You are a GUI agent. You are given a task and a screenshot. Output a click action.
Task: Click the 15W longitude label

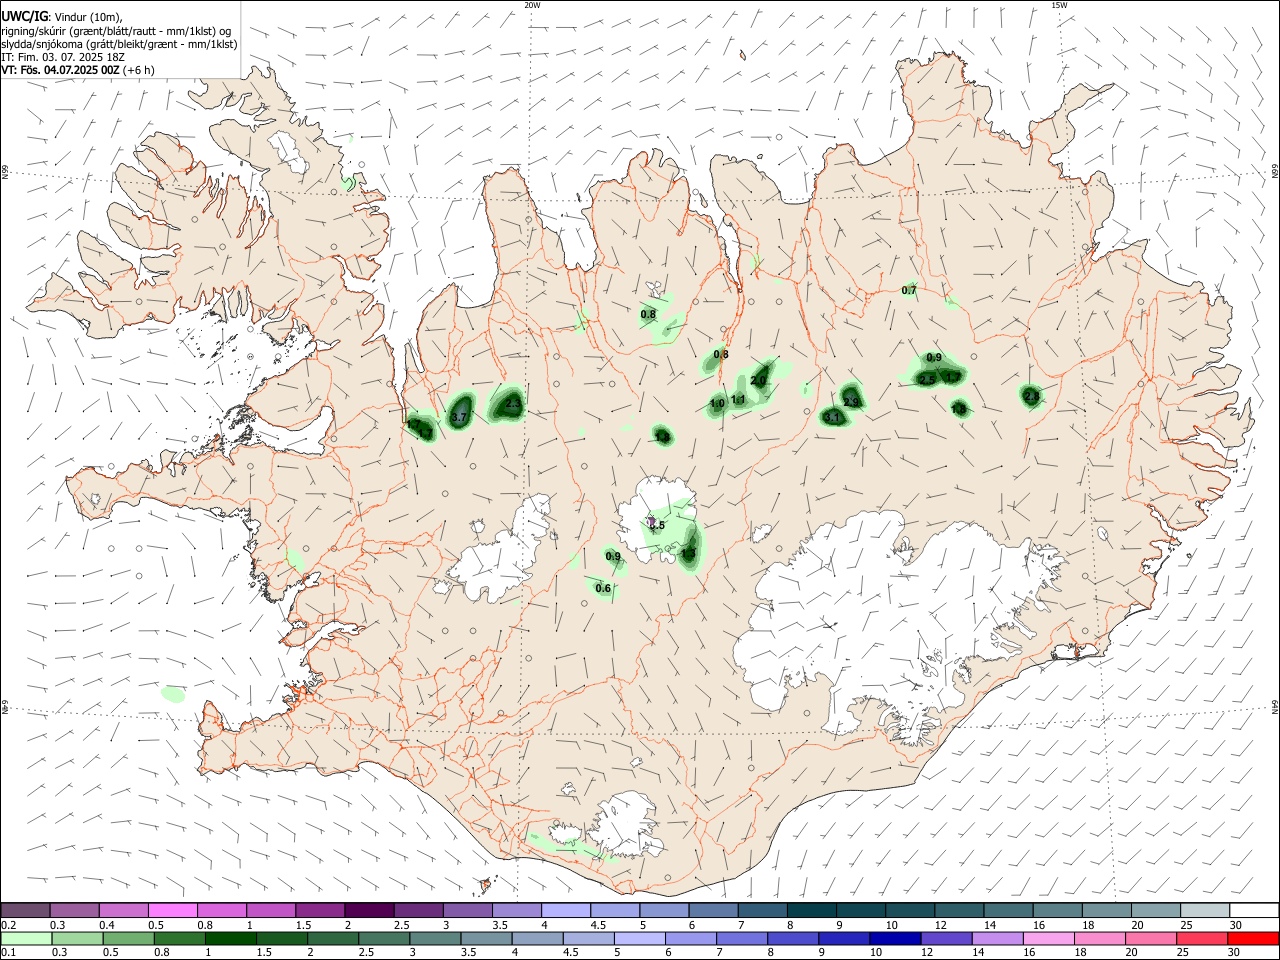click(1059, 5)
